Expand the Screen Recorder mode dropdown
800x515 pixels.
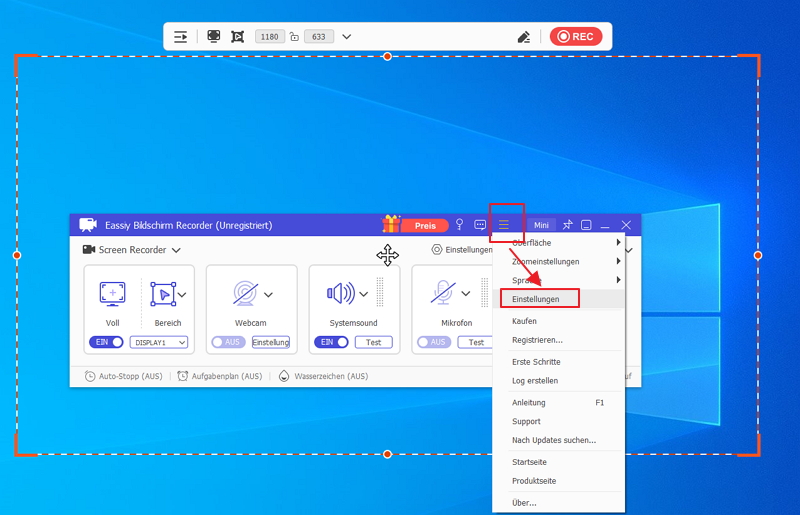click(175, 250)
